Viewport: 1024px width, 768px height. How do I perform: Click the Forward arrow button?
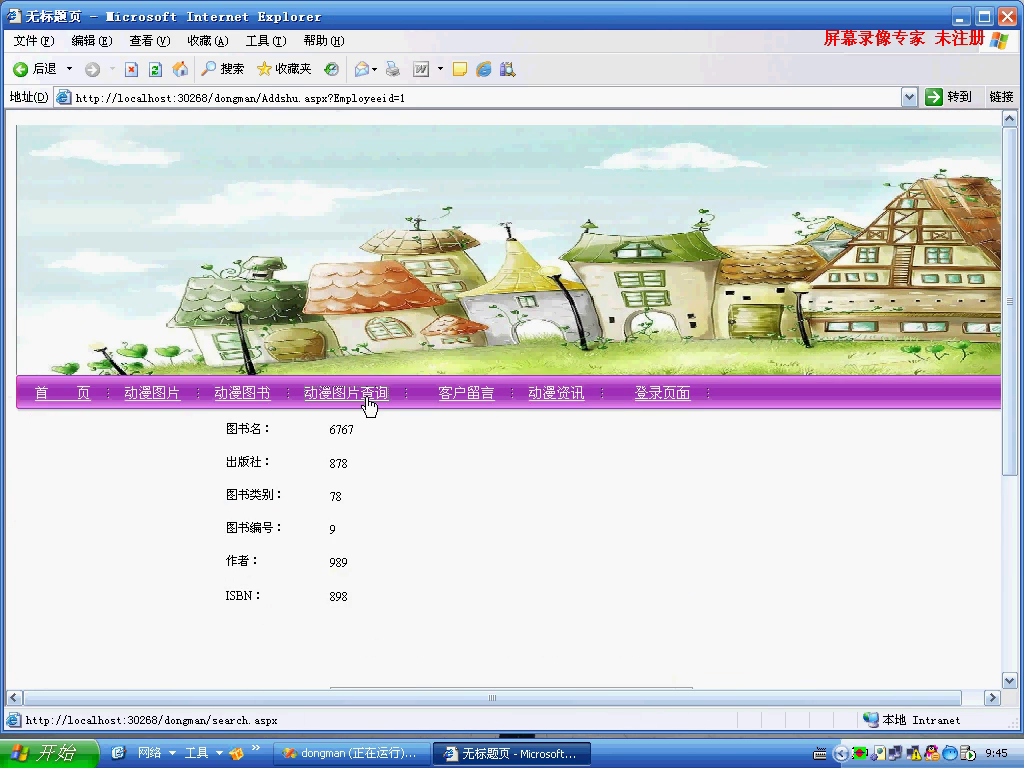[92, 69]
